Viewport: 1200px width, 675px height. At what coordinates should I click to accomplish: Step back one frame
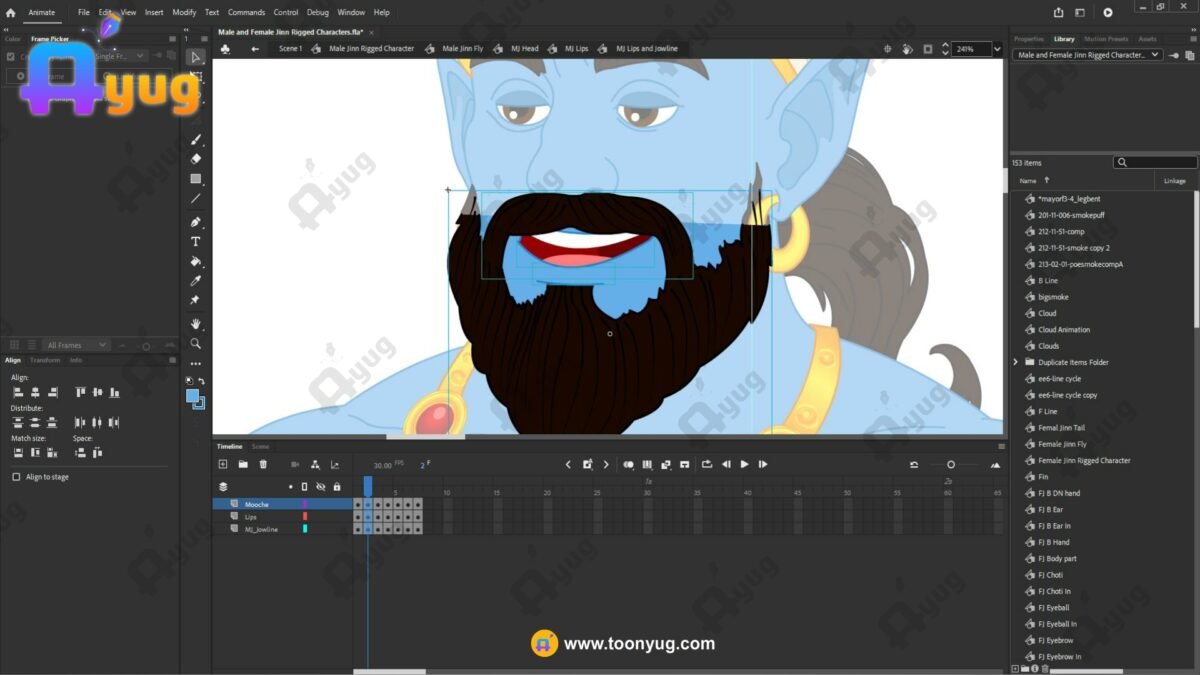(726, 464)
